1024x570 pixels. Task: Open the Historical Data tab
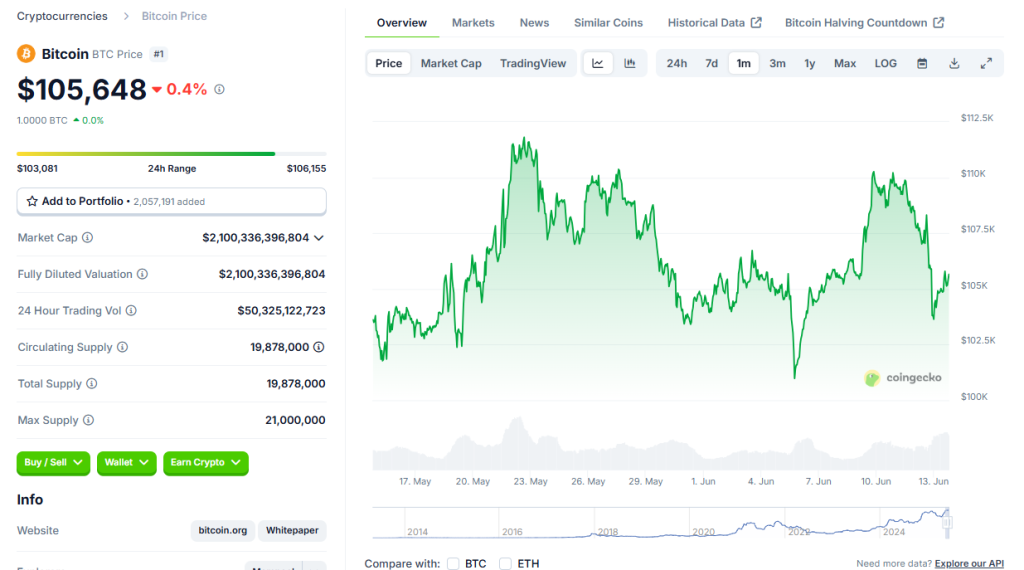pyautogui.click(x=714, y=23)
